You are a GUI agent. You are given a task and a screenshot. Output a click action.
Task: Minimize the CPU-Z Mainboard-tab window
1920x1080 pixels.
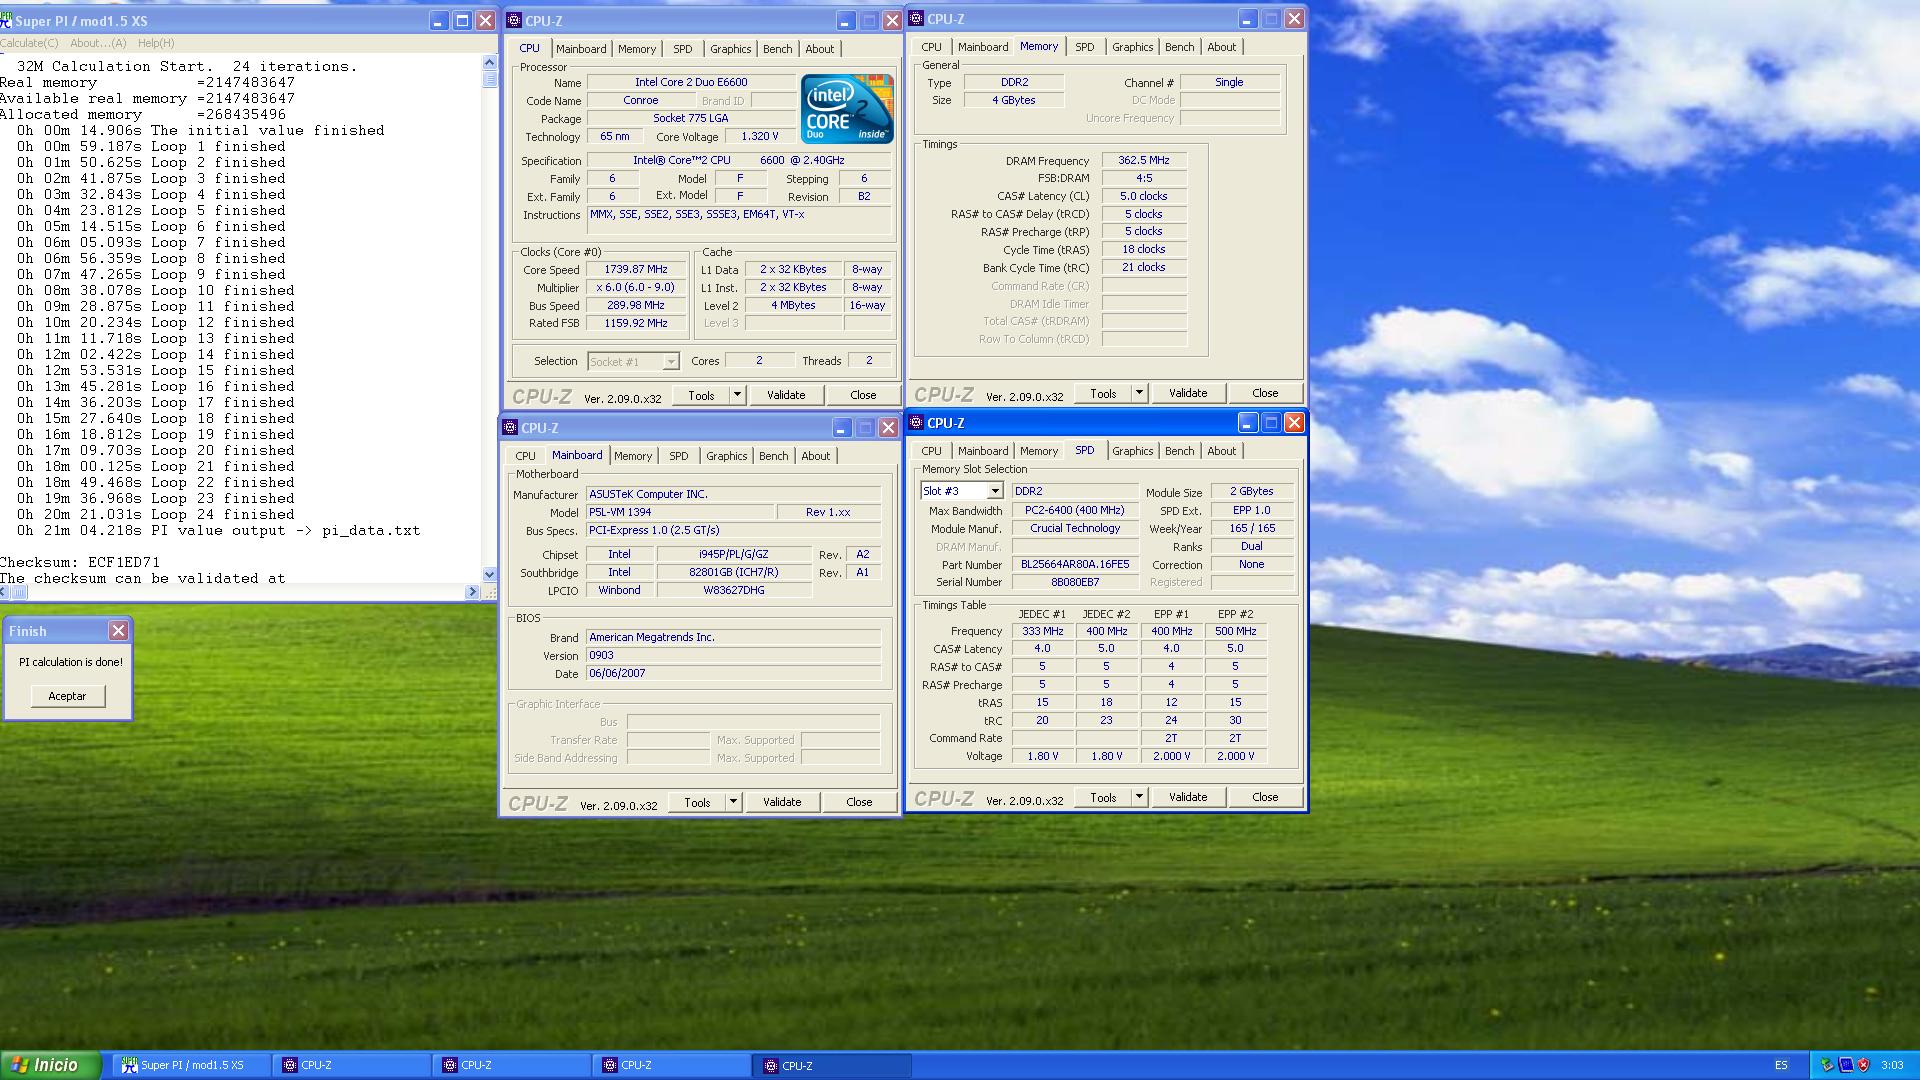tap(841, 427)
